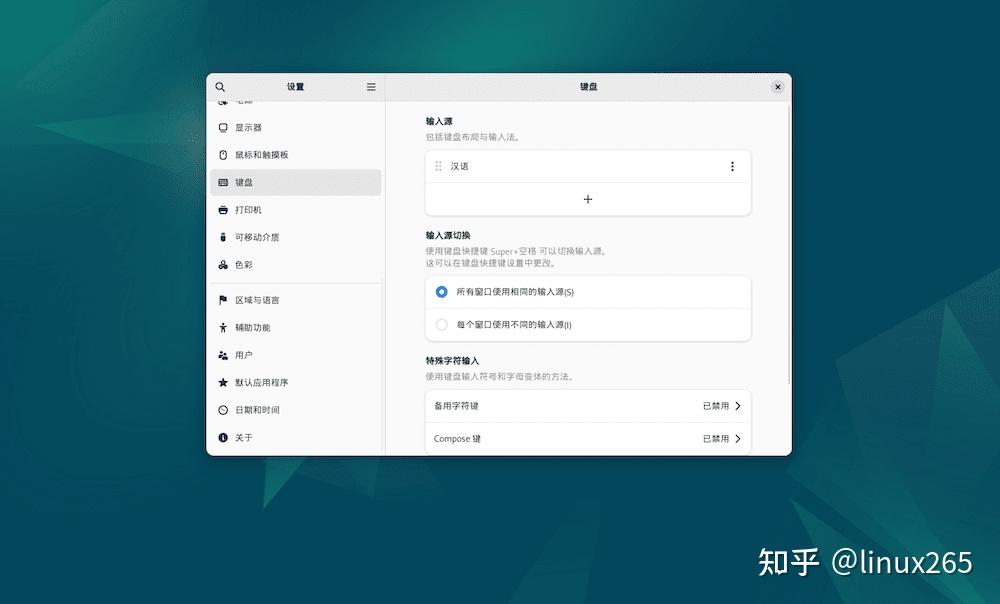Screen dimensions: 1000x604
Task: Click the 打印机 printer icon
Action: coord(223,210)
